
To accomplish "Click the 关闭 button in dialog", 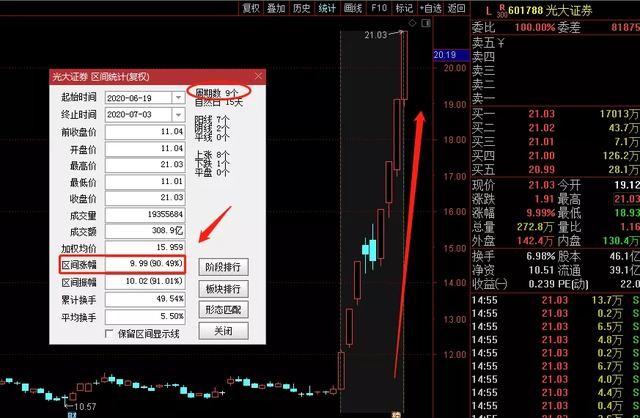I will tap(223, 331).
